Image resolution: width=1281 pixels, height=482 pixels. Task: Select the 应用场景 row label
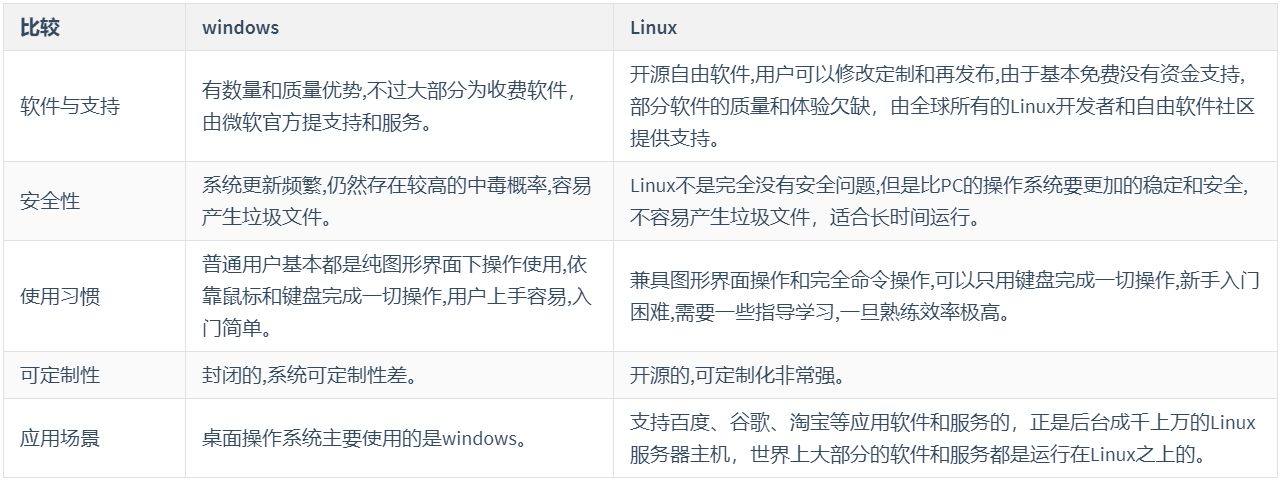pos(60,438)
